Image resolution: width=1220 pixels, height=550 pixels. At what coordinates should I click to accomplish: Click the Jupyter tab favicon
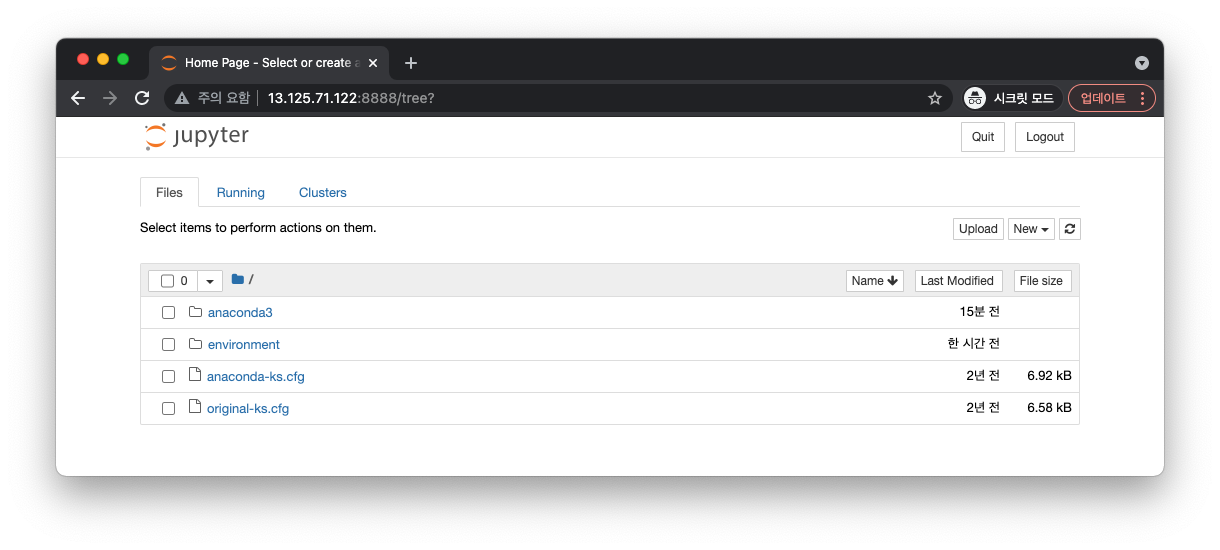tap(169, 63)
